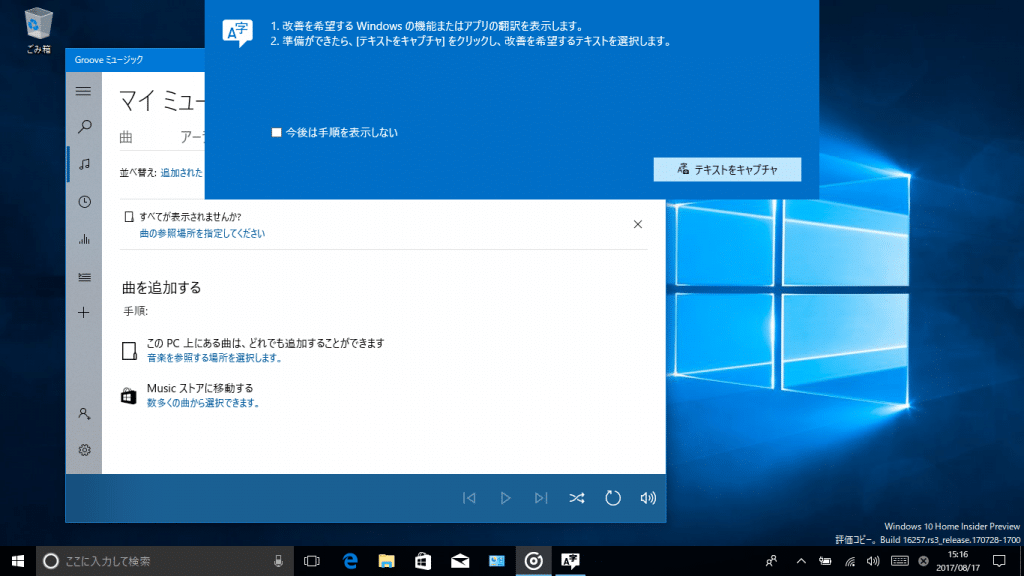Click the ここに入力して検索 taskbar search box
The height and width of the screenshot is (576, 1024).
point(163,561)
